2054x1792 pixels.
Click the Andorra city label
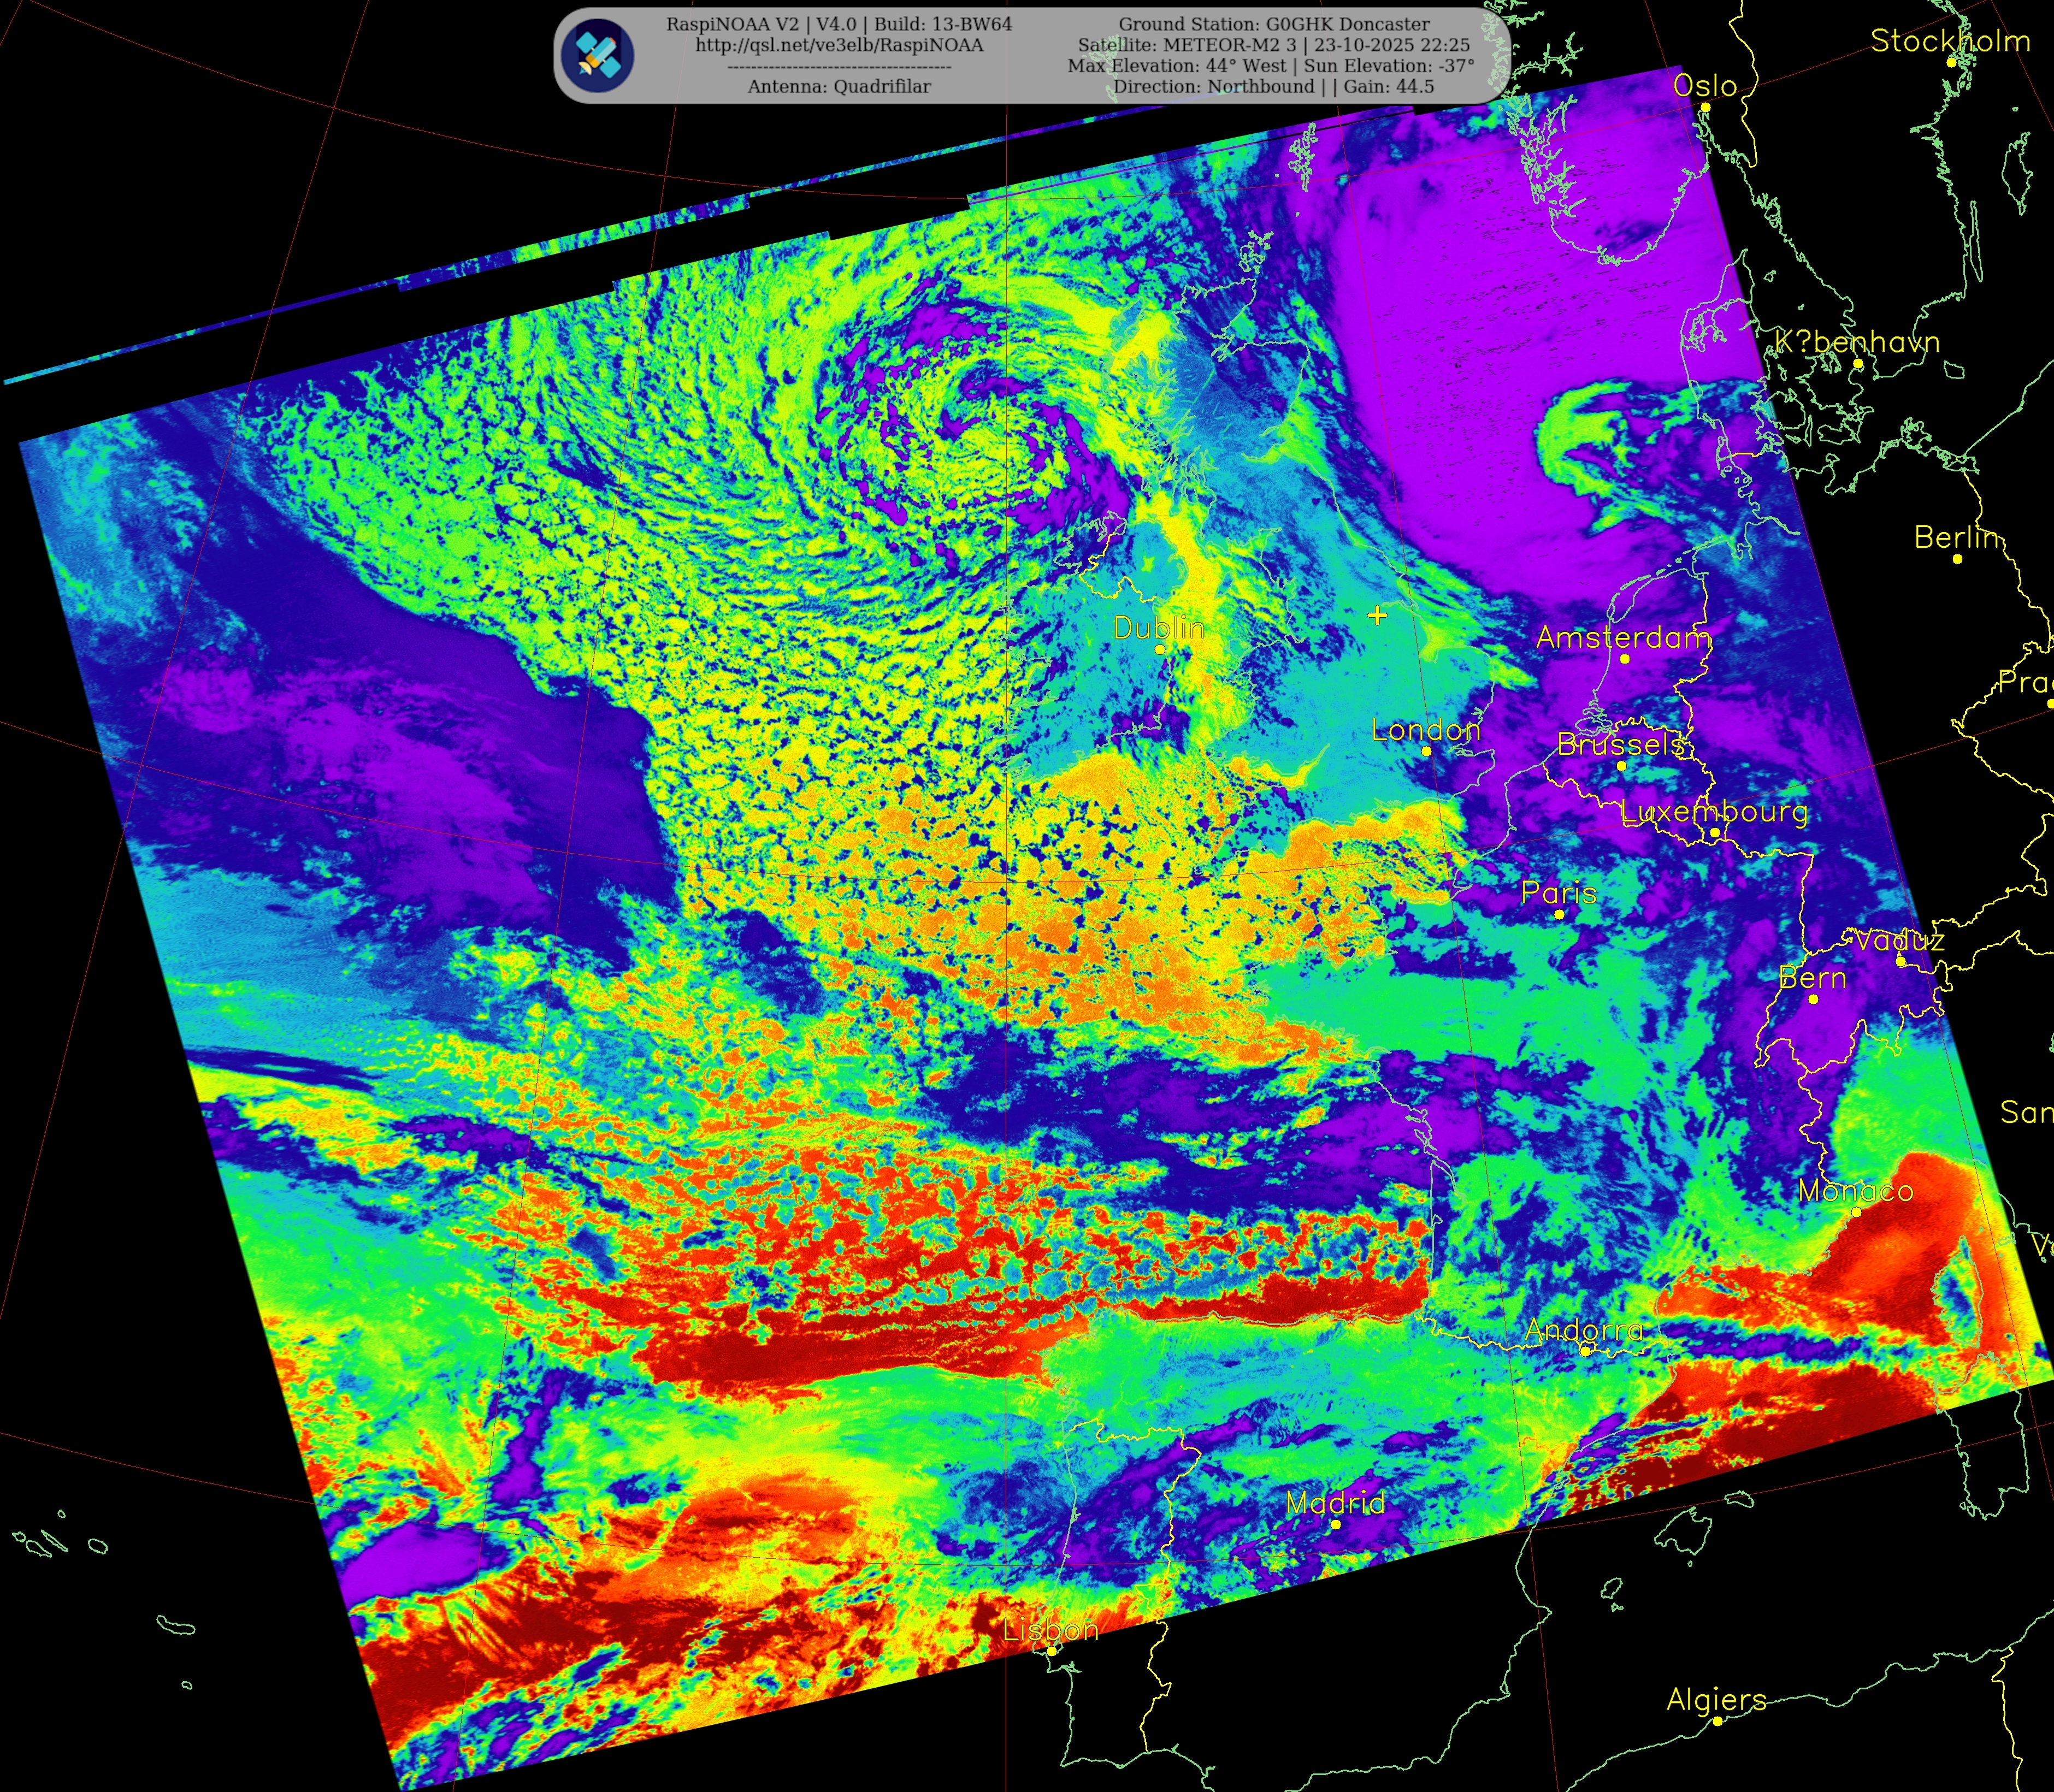click(x=1584, y=1330)
